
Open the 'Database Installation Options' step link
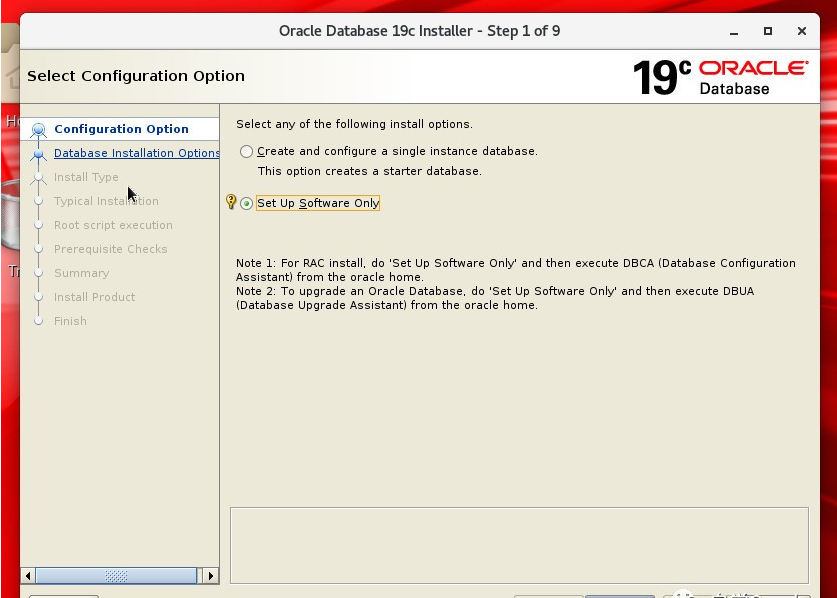point(137,153)
